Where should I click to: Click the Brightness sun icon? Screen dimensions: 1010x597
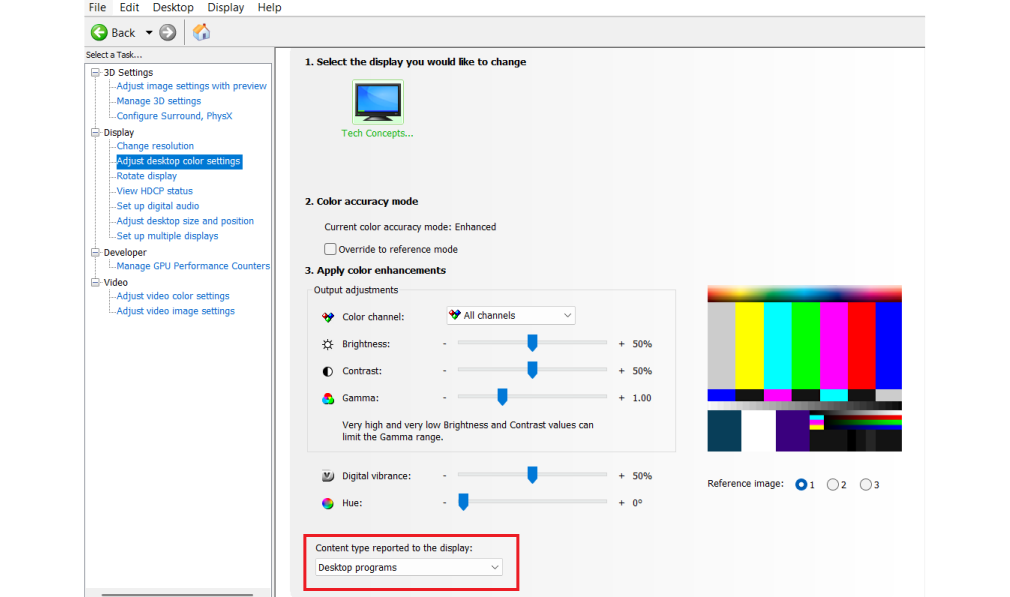pyautogui.click(x=328, y=344)
